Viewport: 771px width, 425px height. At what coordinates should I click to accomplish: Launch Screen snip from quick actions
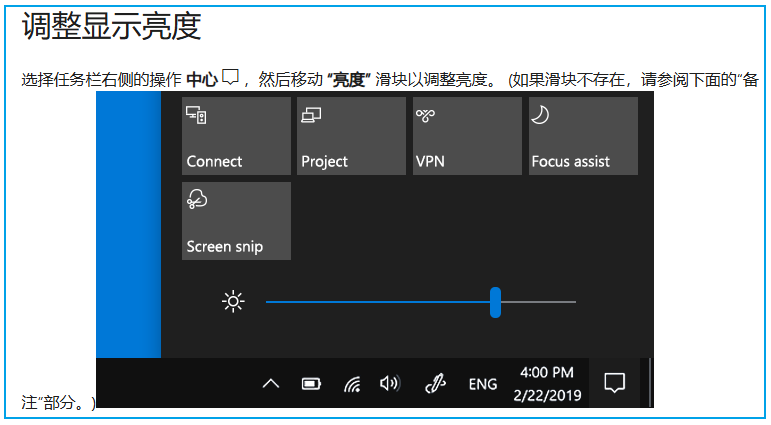pos(236,221)
